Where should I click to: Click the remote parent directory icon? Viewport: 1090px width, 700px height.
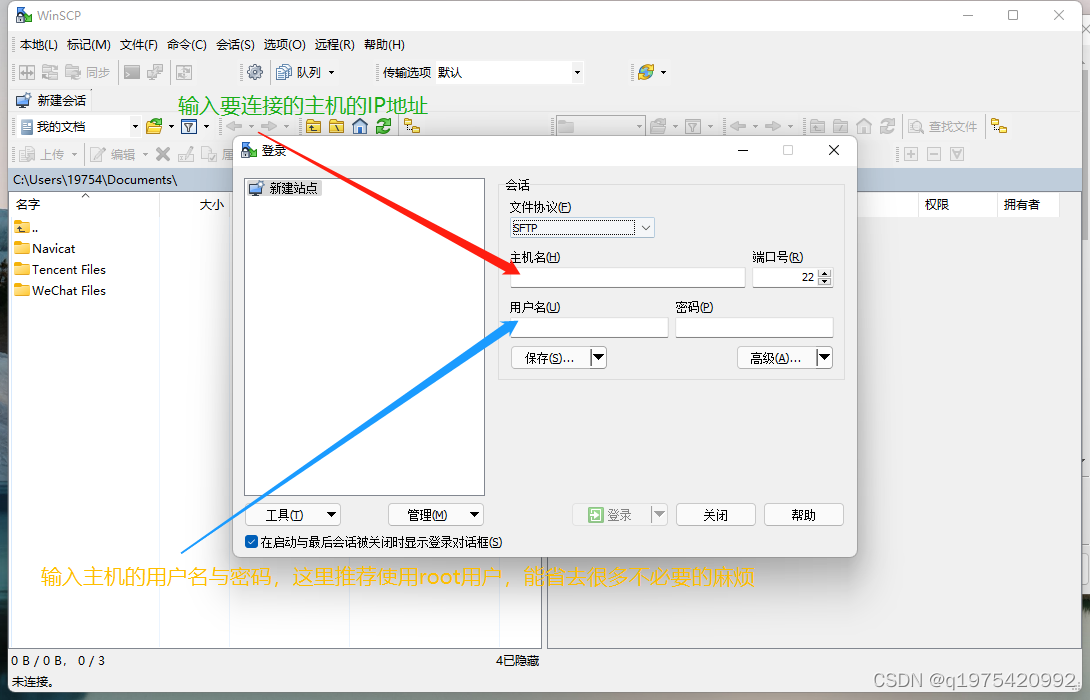[x=818, y=127]
